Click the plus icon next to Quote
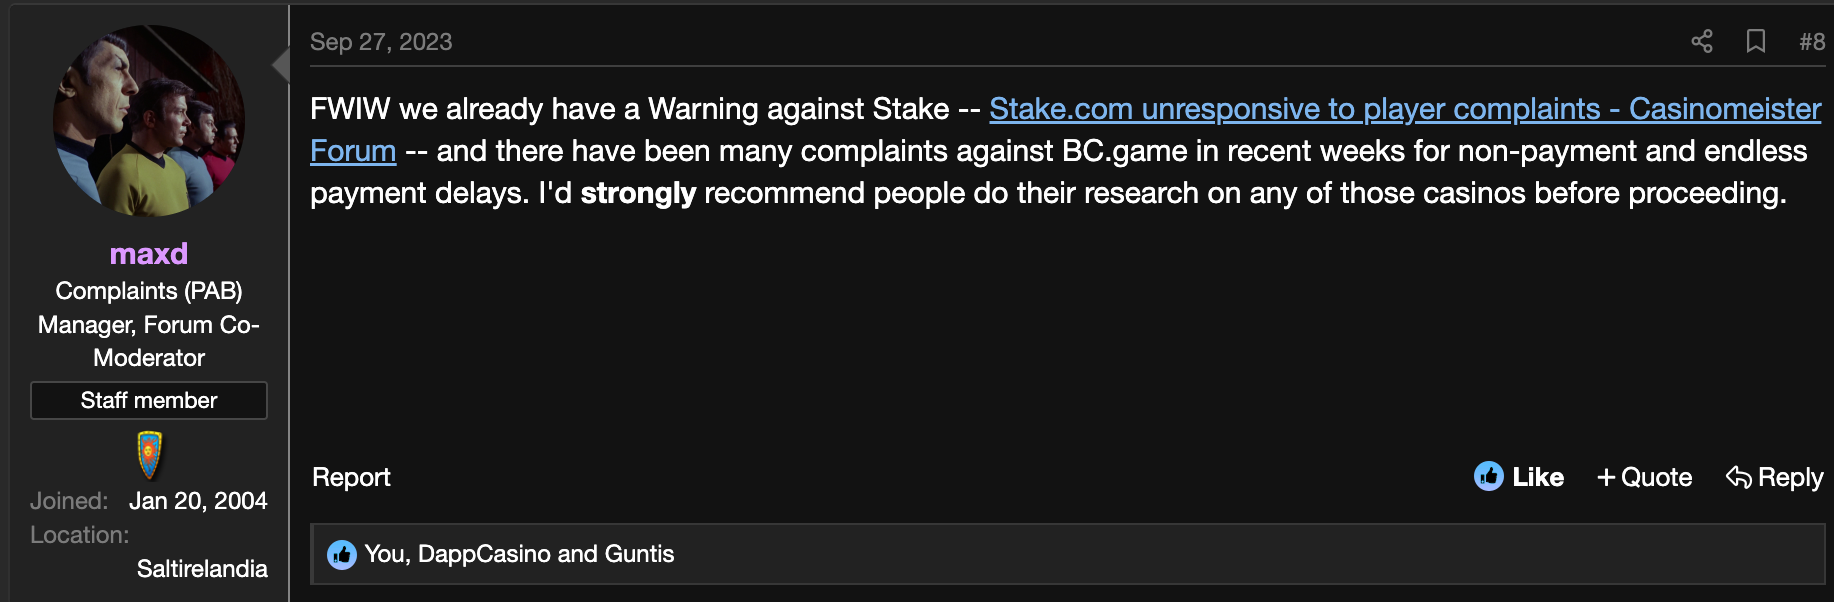 point(1606,478)
